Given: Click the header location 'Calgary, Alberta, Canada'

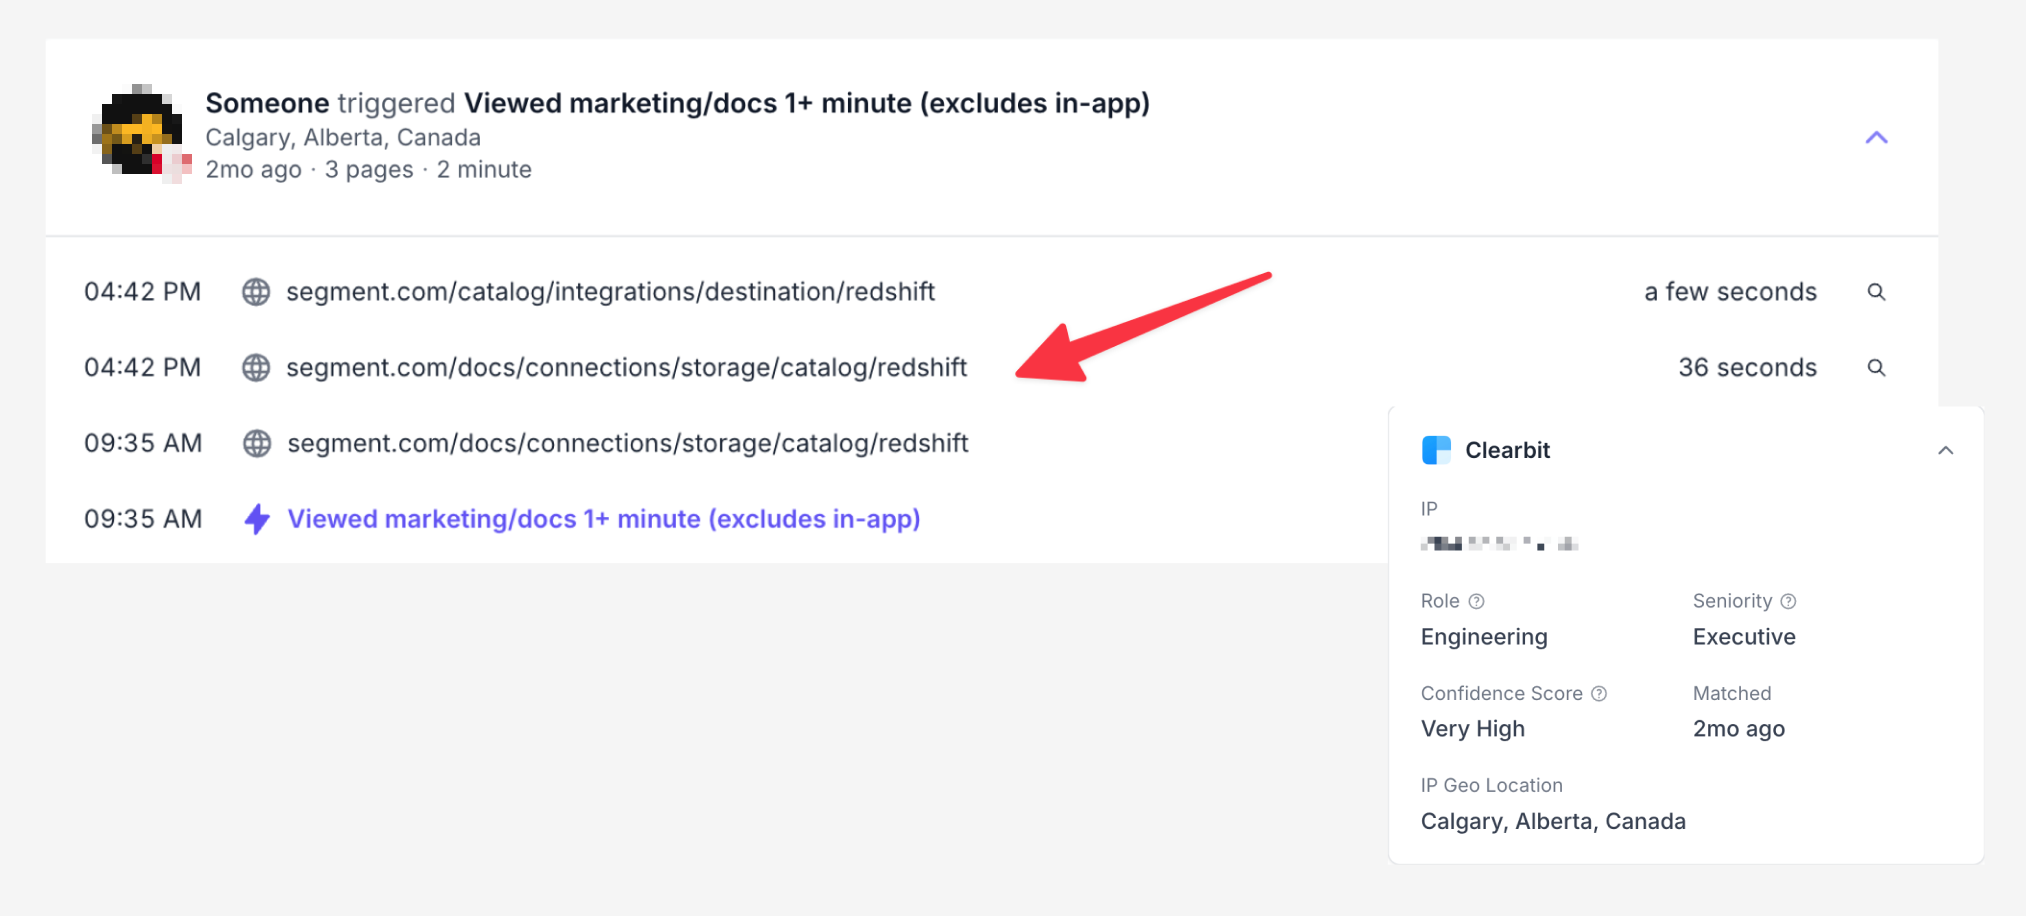Looking at the screenshot, I should click(343, 137).
